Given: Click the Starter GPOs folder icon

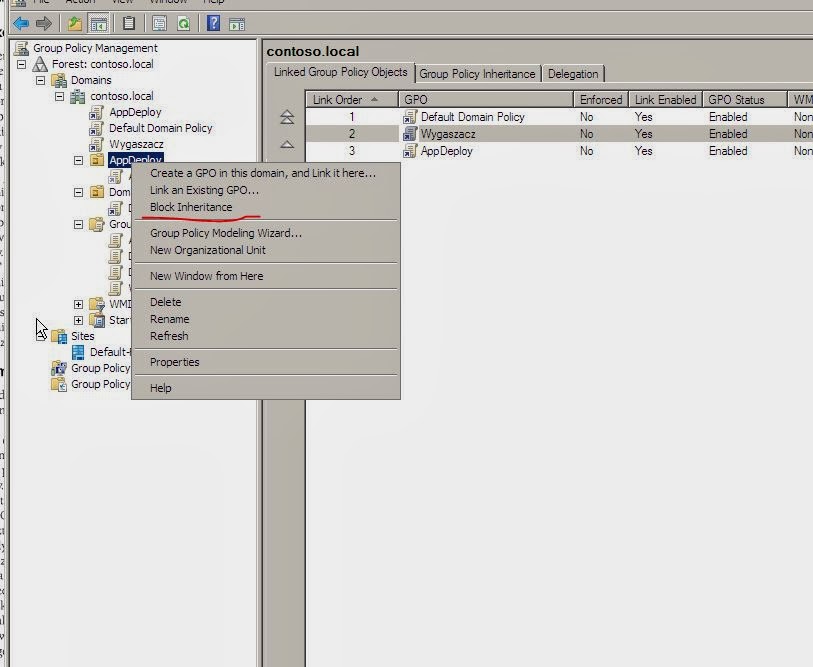Looking at the screenshot, I should pyautogui.click(x=96, y=320).
